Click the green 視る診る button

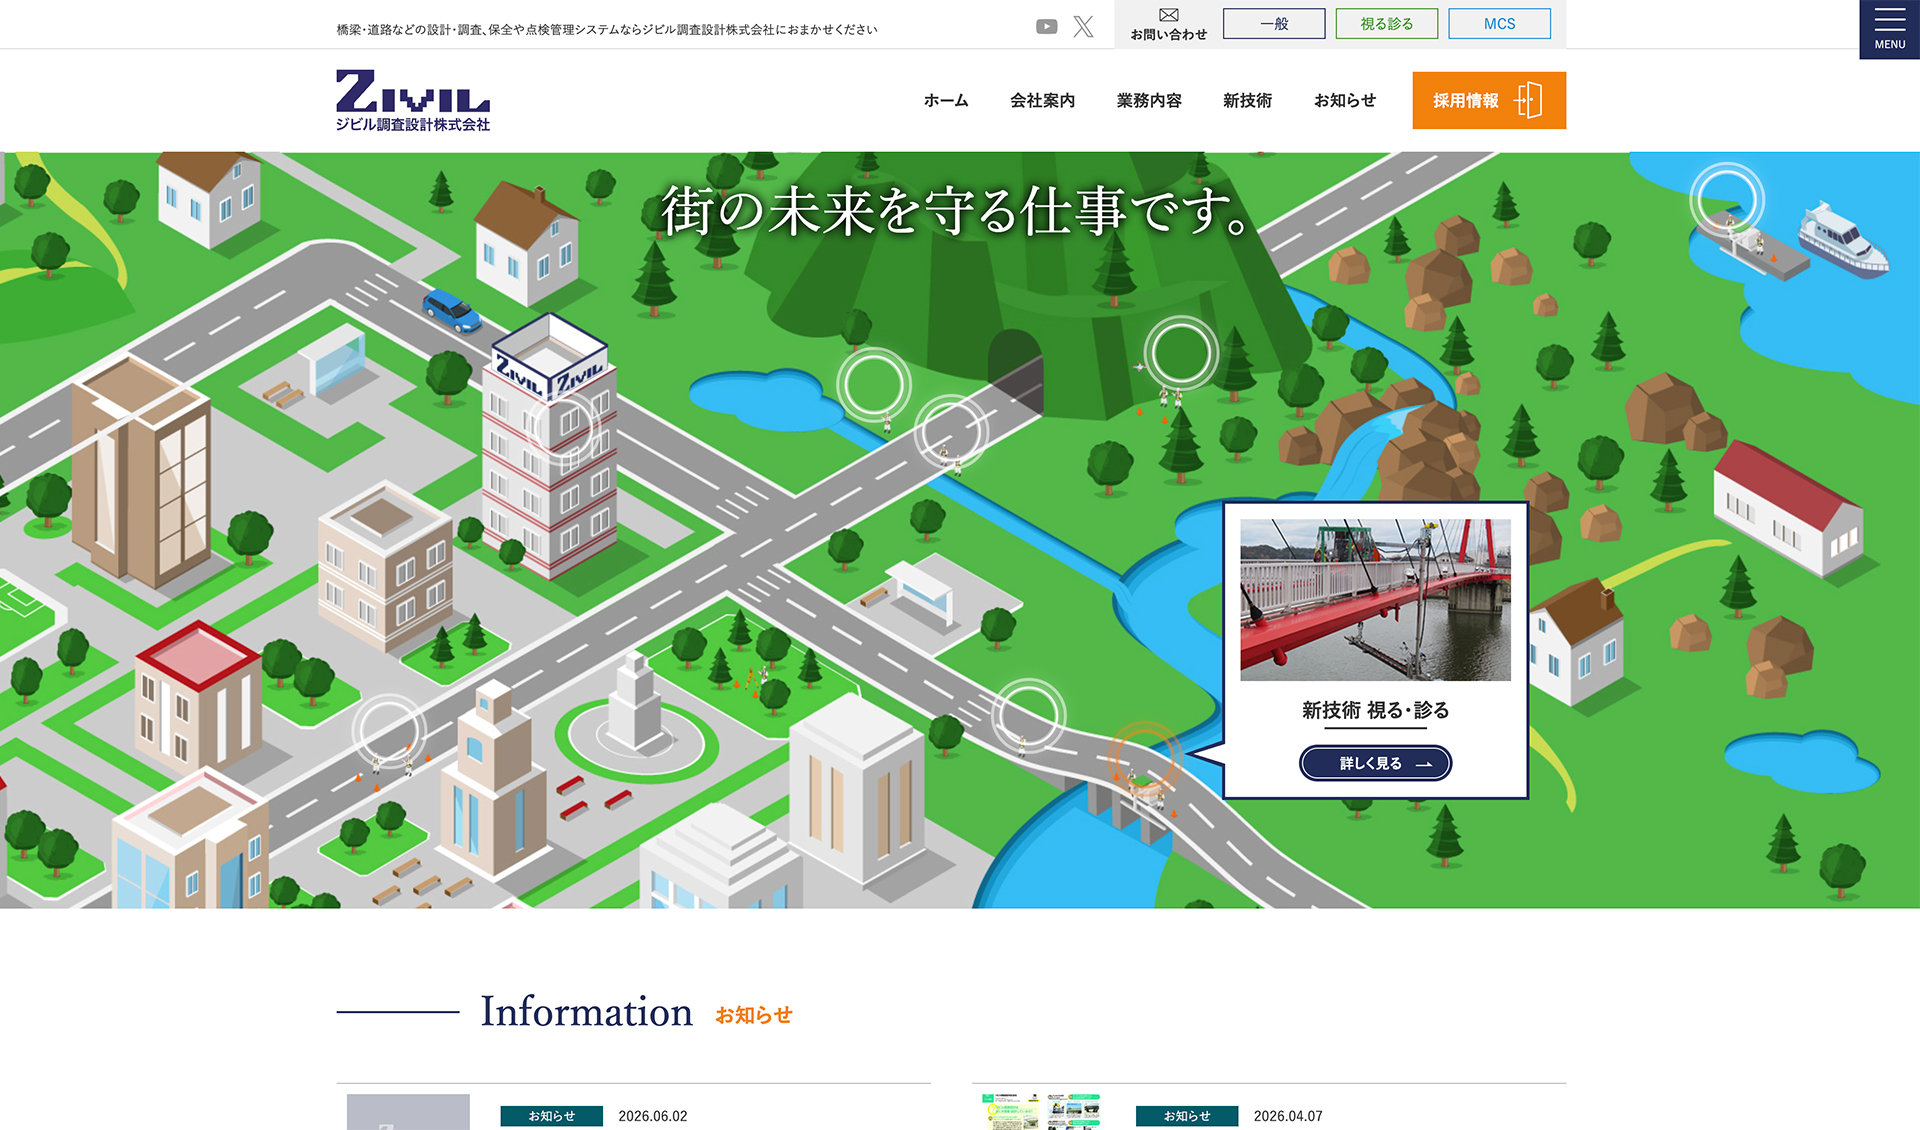coord(1386,24)
